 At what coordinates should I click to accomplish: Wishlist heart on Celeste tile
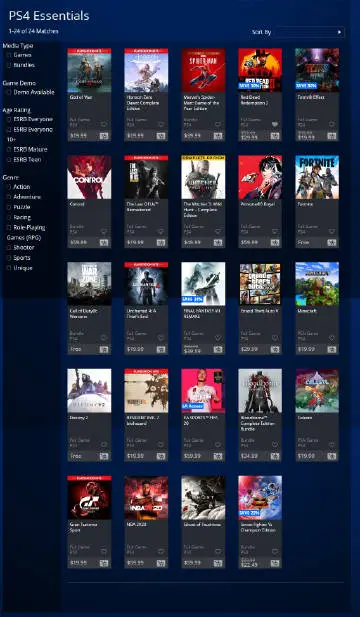click(332, 445)
